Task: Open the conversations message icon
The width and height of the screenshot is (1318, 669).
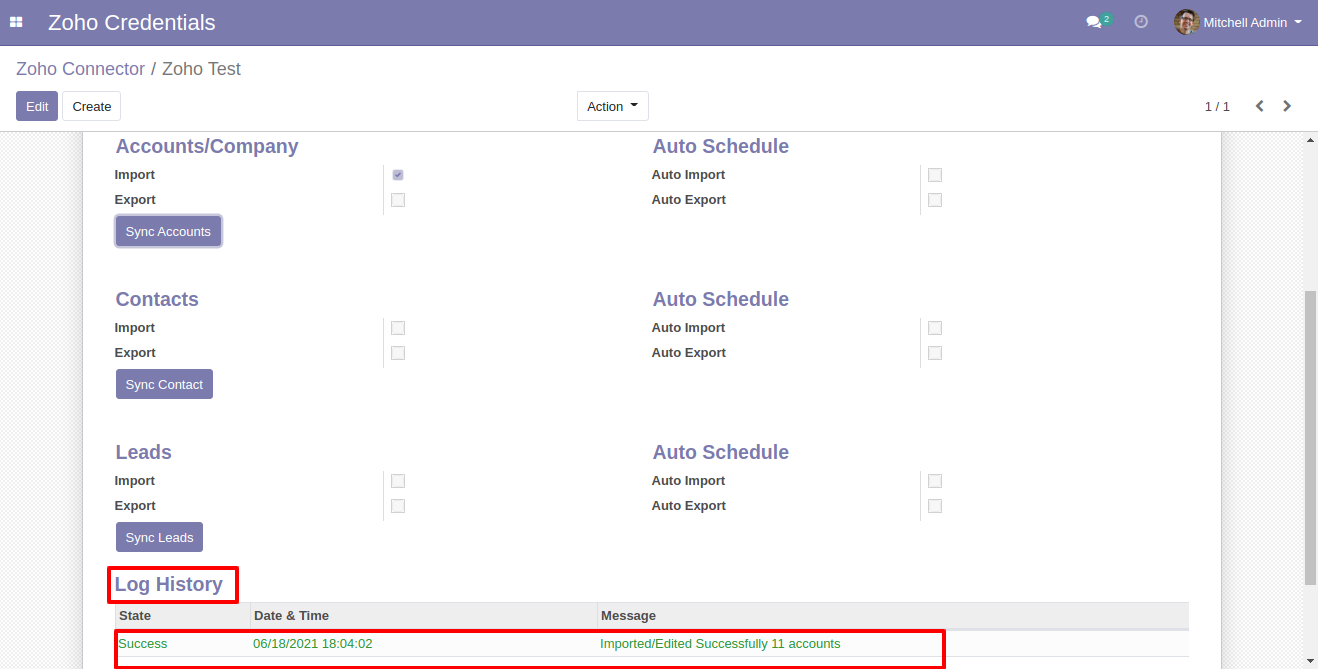Action: tap(1094, 22)
